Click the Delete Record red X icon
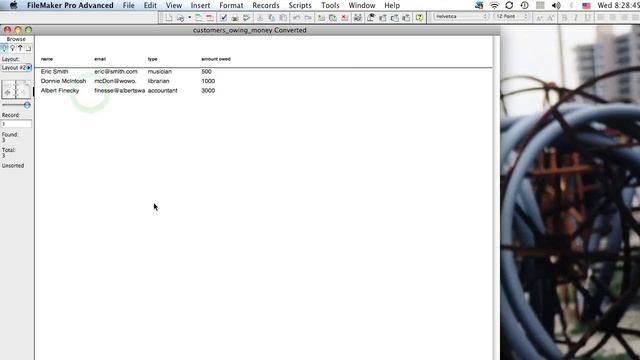 (344, 18)
